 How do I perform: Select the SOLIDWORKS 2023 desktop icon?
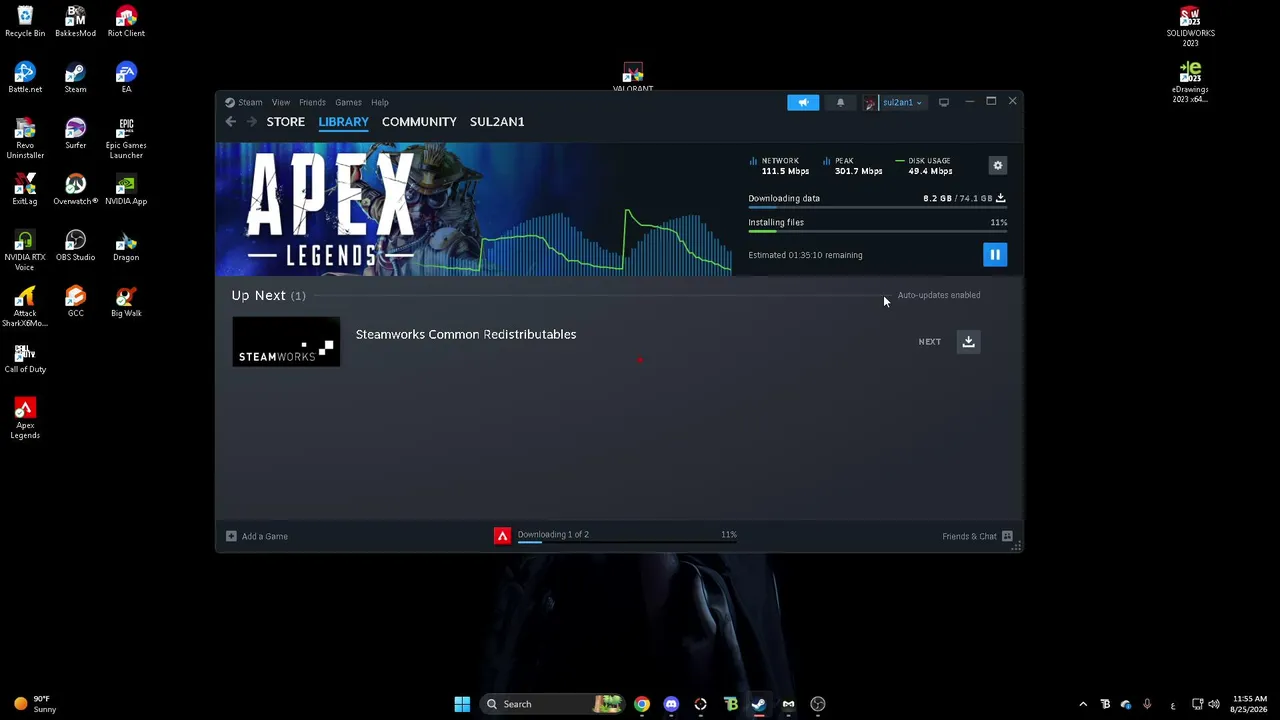1190,27
